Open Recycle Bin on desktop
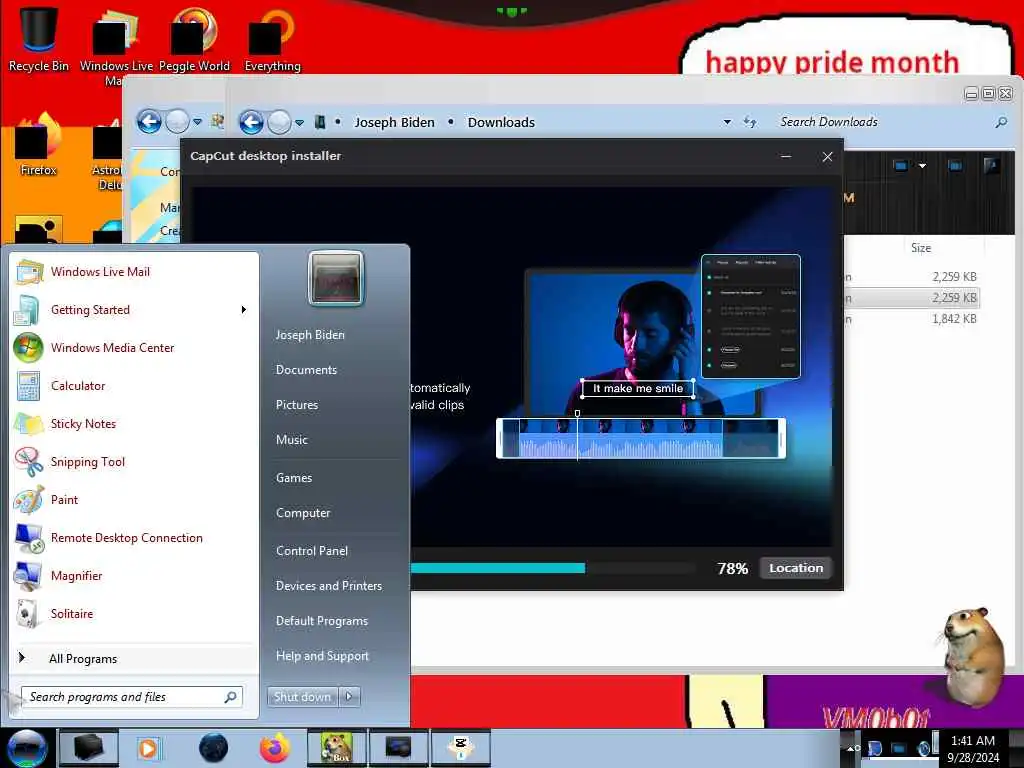The image size is (1024, 768). coord(39,38)
